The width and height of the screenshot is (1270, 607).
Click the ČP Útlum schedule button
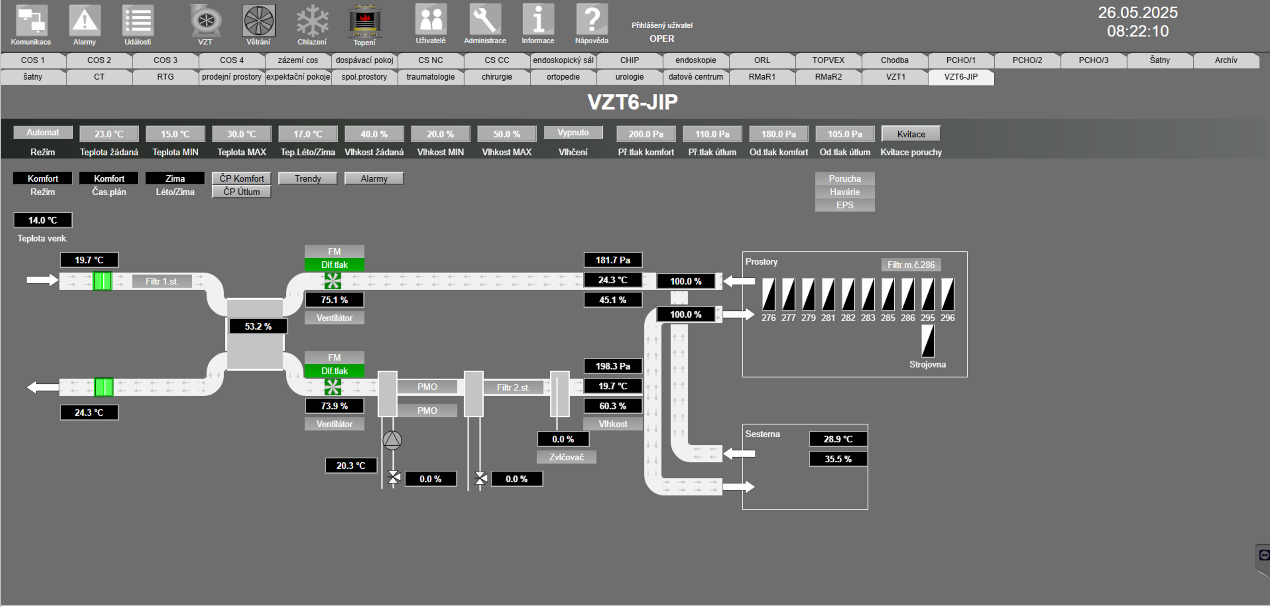pos(241,191)
